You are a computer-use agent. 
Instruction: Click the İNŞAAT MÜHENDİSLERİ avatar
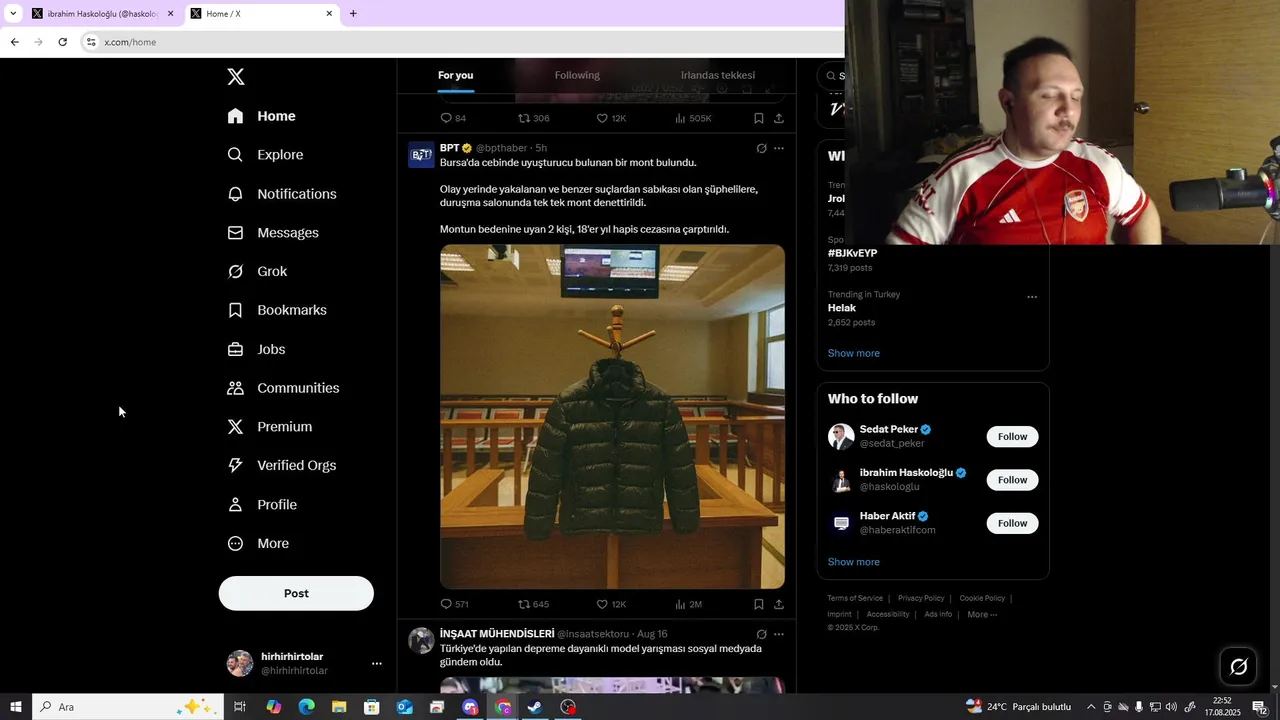coord(421,641)
